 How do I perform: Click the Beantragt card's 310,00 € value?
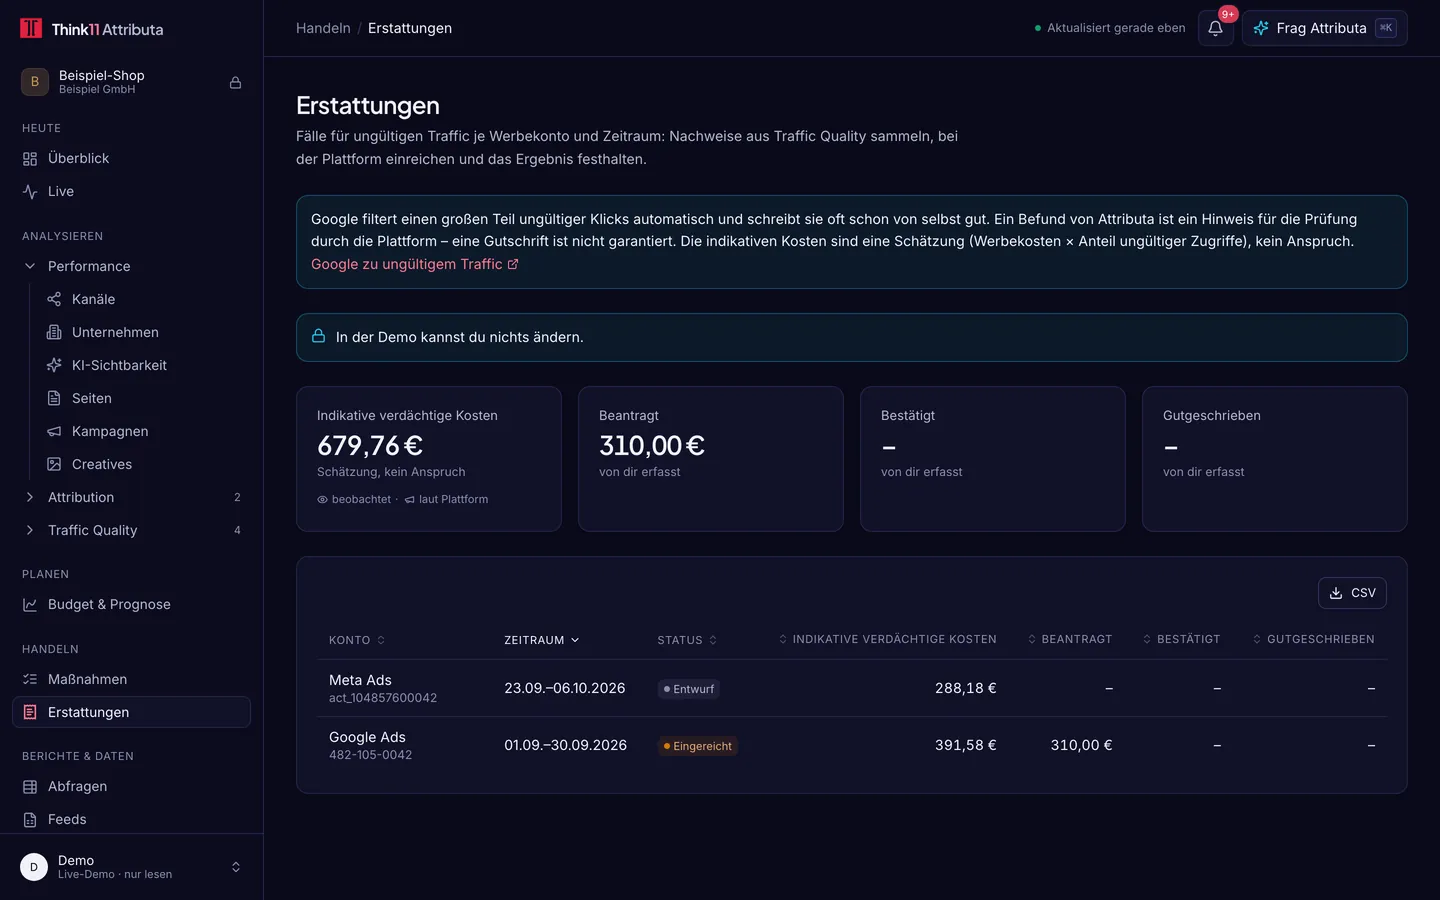pyautogui.click(x=652, y=445)
